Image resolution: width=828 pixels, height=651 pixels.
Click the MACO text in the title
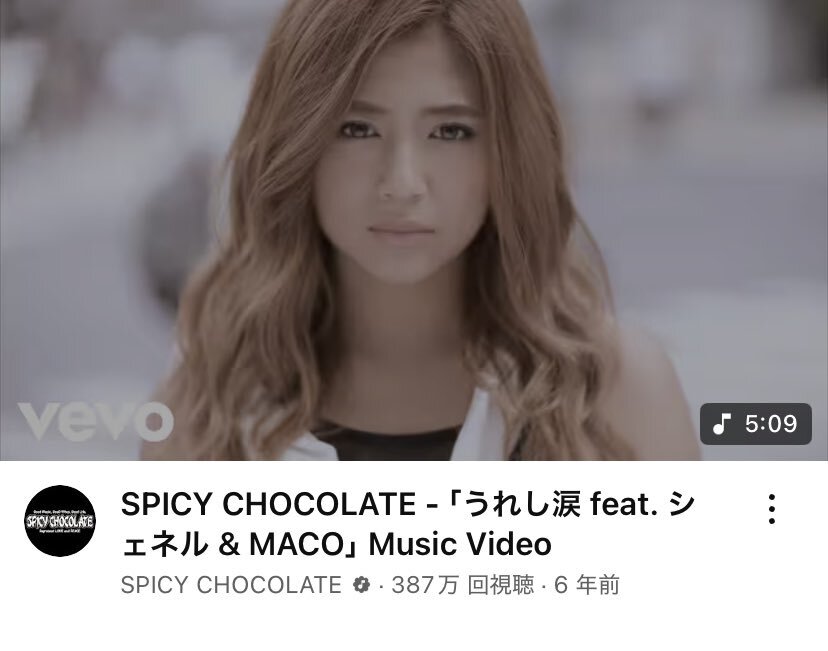click(x=296, y=544)
